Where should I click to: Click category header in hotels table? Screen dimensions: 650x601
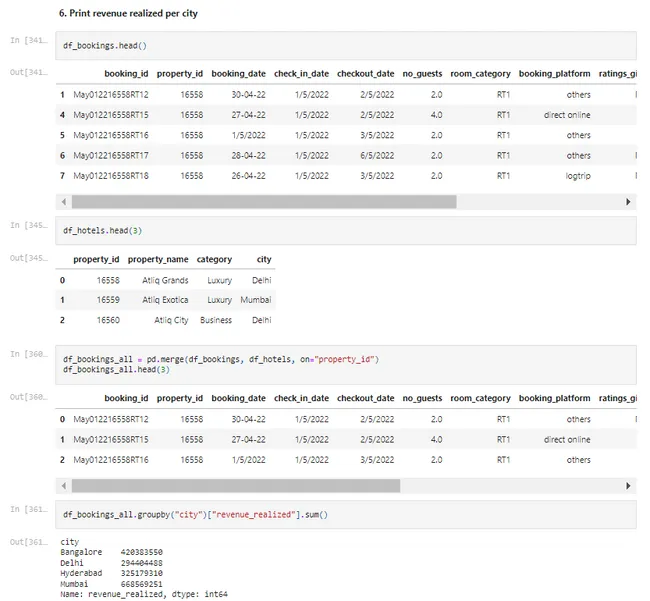pos(214,259)
